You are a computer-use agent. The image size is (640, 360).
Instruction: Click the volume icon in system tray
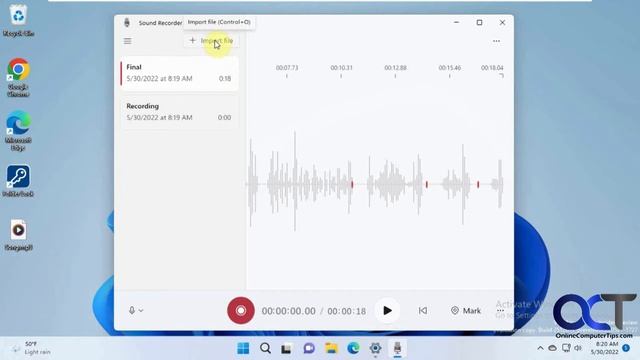click(x=578, y=348)
